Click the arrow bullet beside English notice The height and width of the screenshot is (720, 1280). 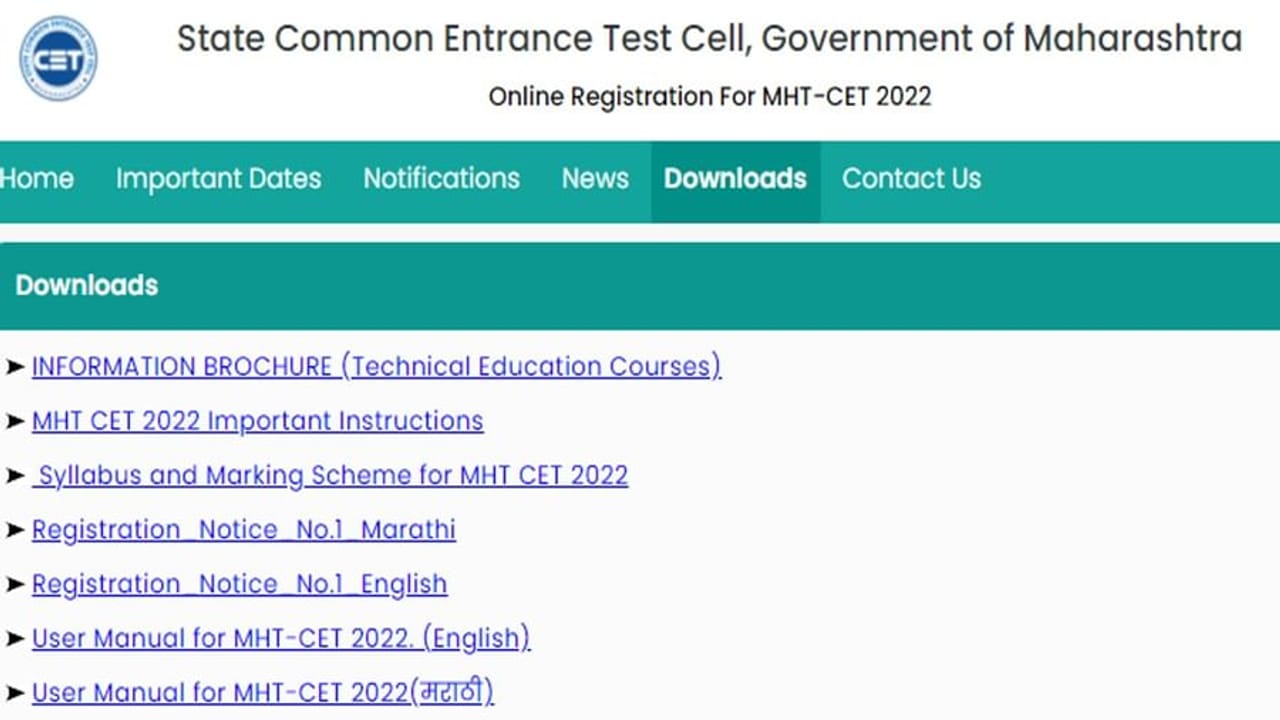[x=14, y=584]
